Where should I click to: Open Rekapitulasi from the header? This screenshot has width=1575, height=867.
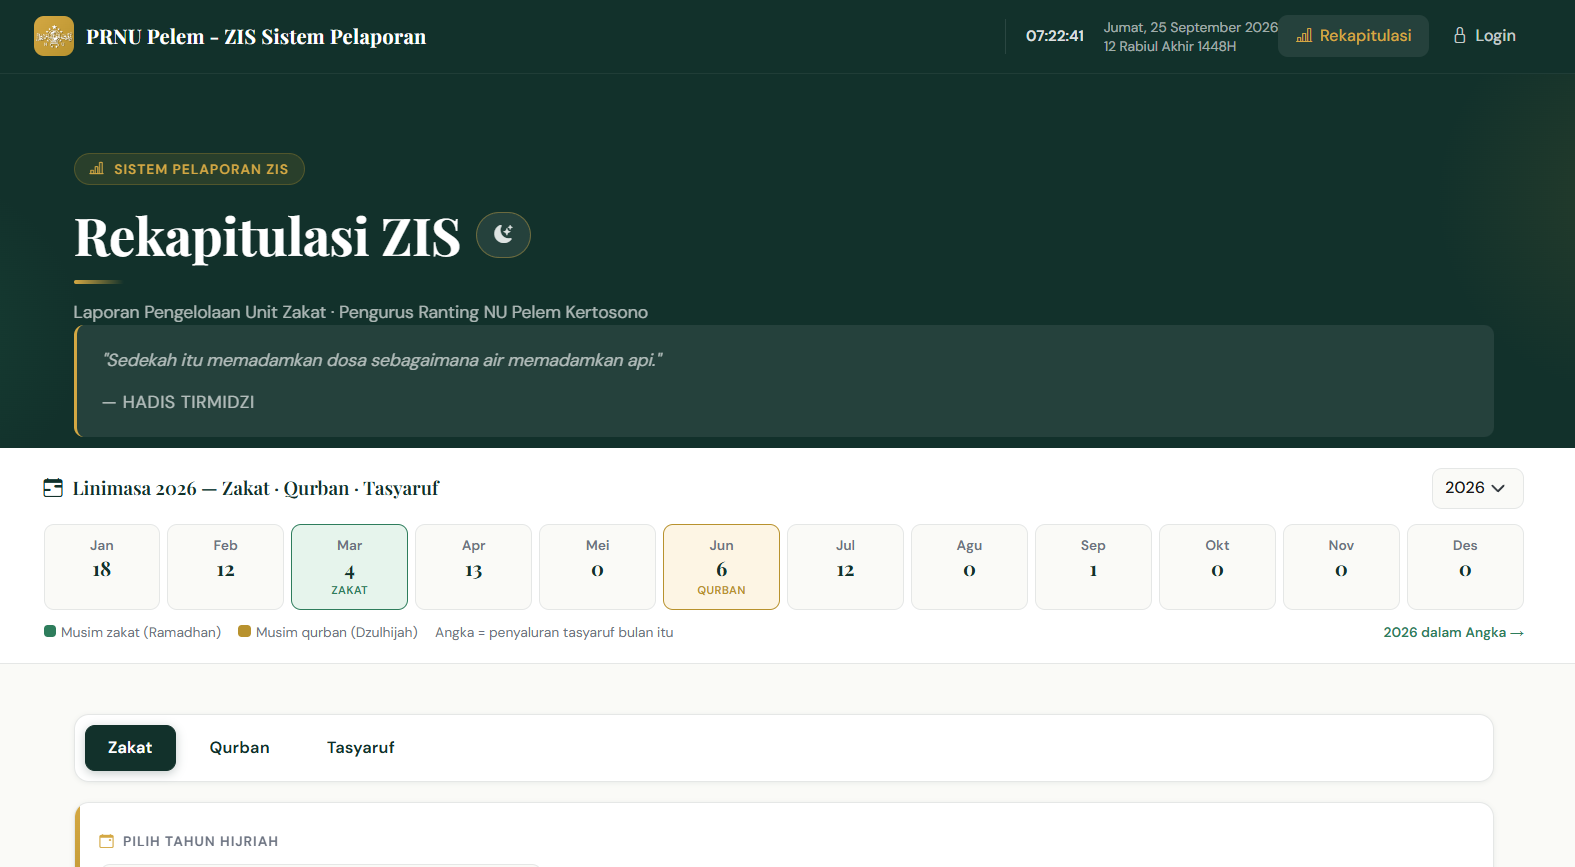pyautogui.click(x=1353, y=36)
